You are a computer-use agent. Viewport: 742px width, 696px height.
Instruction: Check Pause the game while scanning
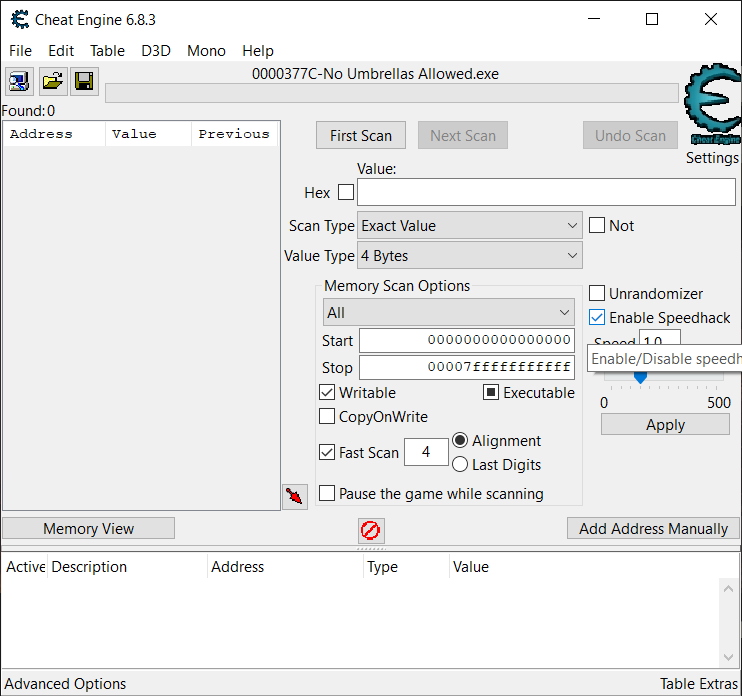coord(327,493)
